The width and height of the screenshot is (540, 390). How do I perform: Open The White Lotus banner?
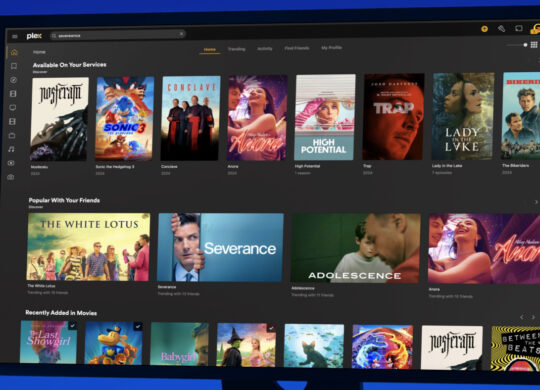coord(88,247)
